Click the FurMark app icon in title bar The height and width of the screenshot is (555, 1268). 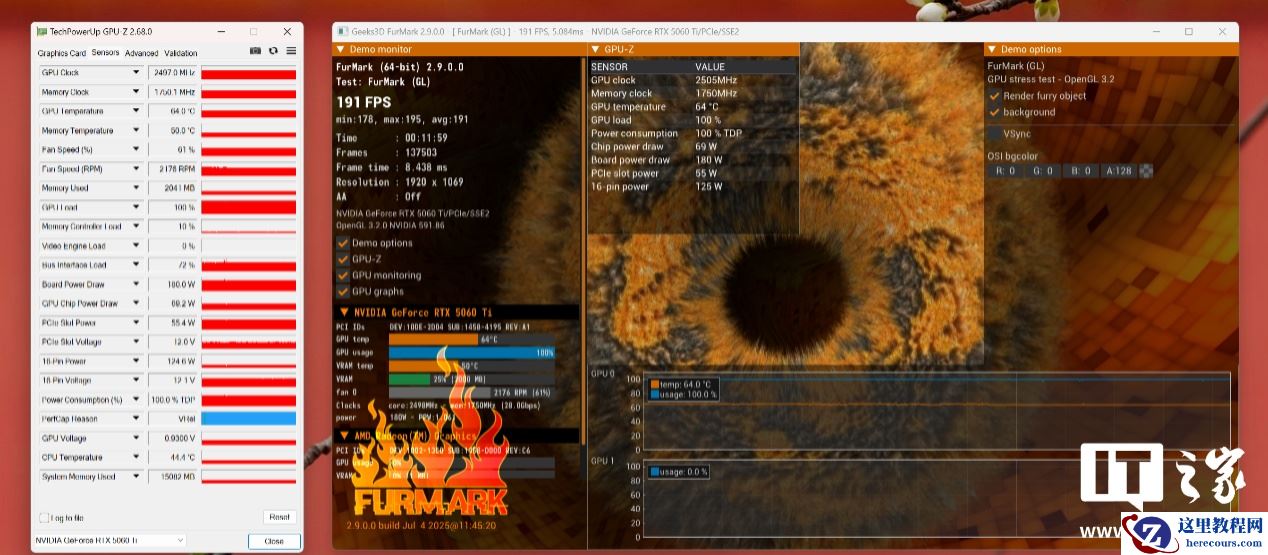(x=344, y=32)
